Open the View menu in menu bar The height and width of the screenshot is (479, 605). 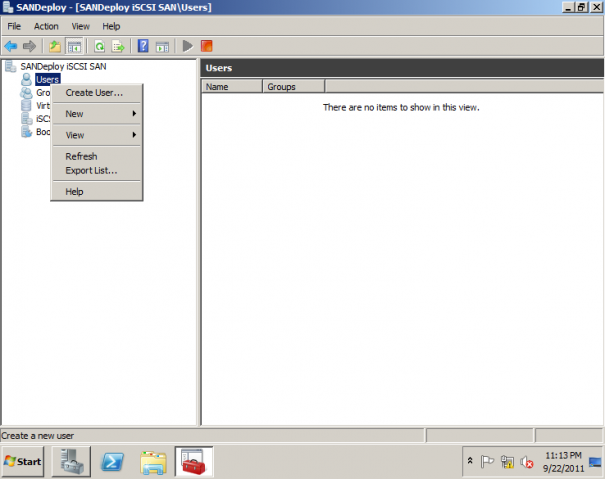(81, 26)
